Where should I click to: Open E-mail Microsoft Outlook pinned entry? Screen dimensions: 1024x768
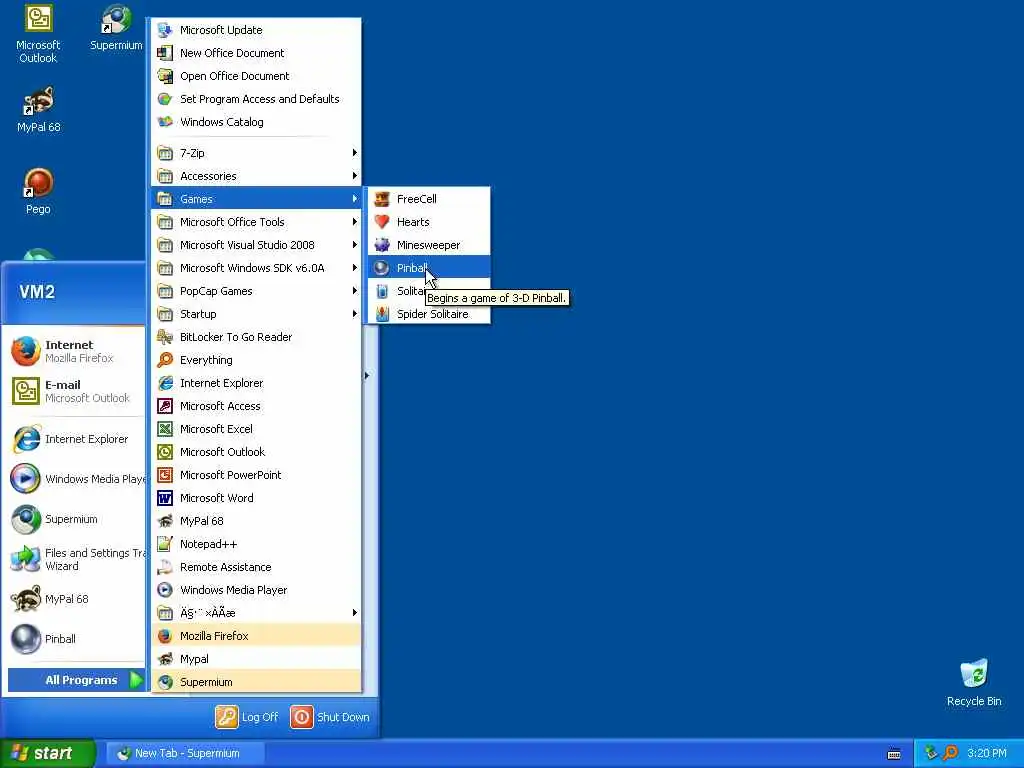pos(76,391)
